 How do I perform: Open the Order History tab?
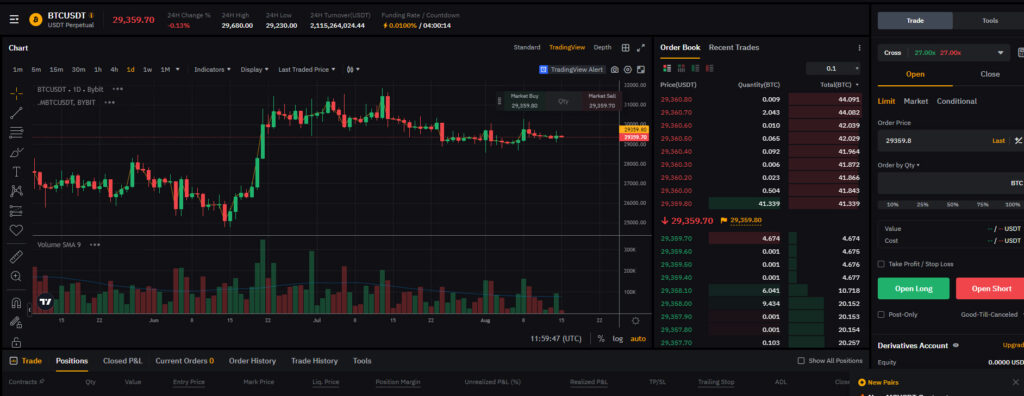(x=252, y=361)
